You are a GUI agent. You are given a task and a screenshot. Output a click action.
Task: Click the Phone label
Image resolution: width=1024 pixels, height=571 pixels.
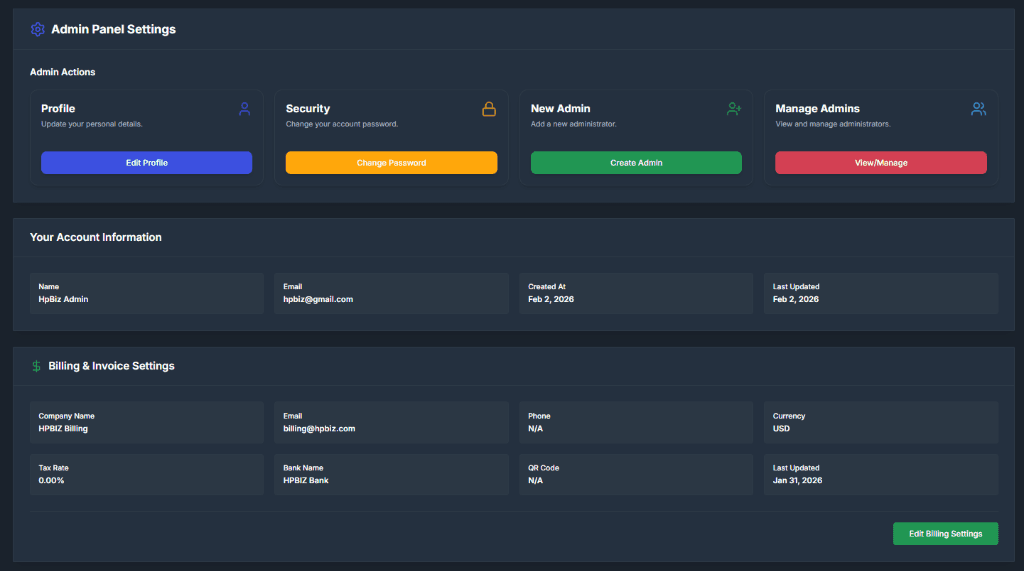[x=539, y=416]
